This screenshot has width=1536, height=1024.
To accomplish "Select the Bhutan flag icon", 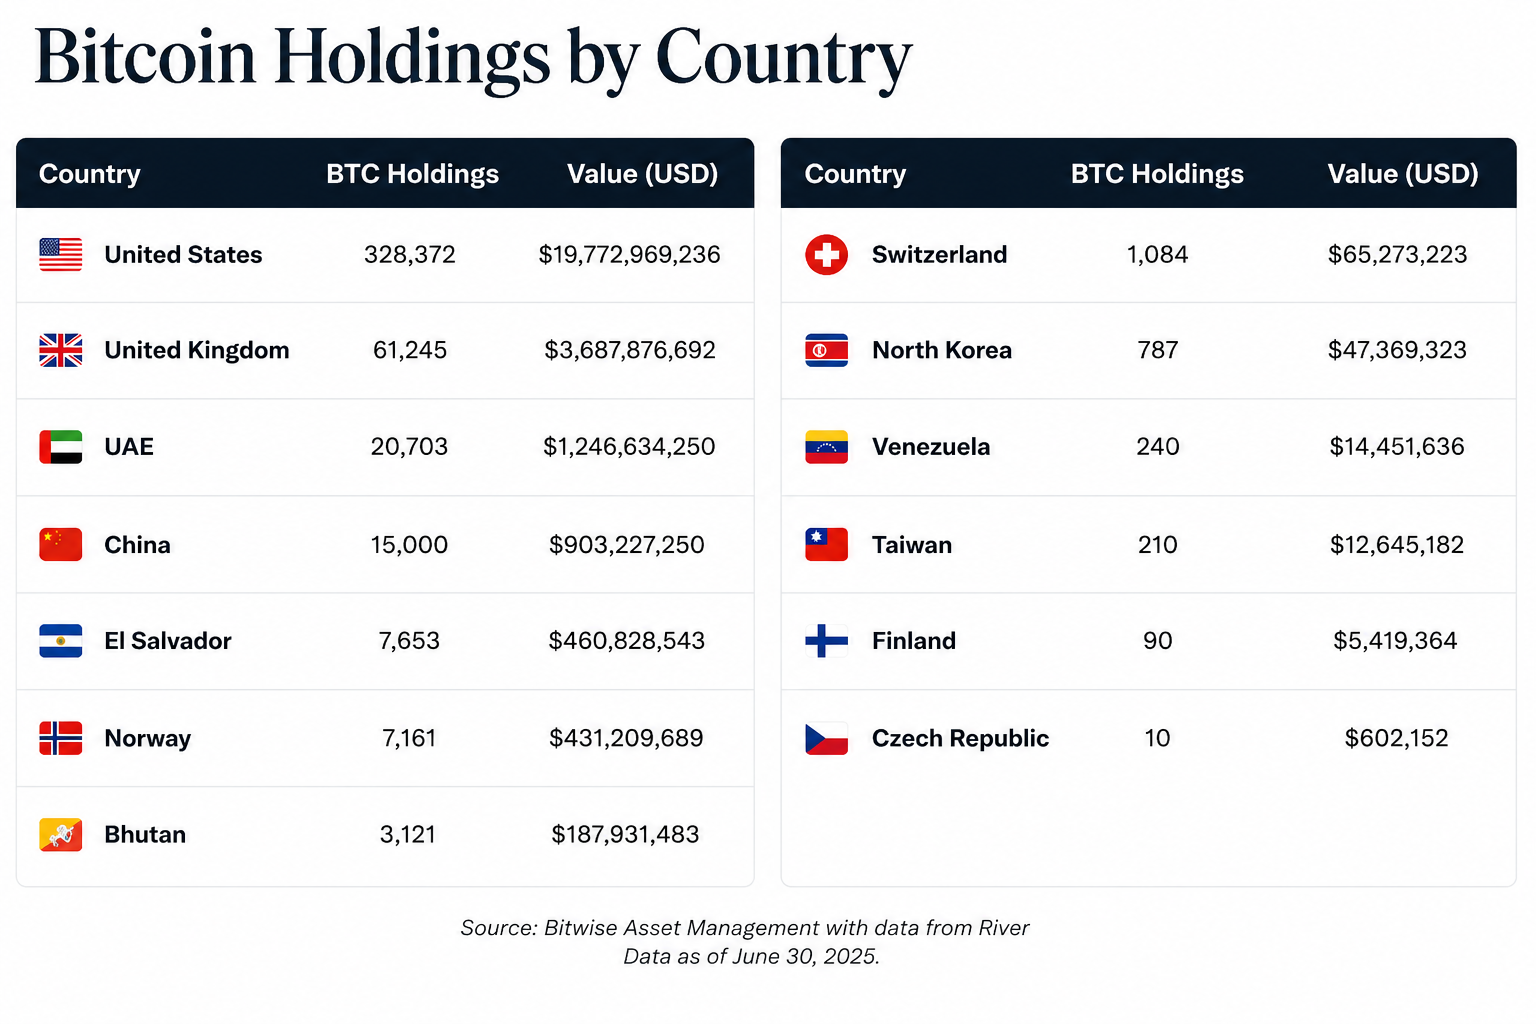I will click(x=61, y=835).
